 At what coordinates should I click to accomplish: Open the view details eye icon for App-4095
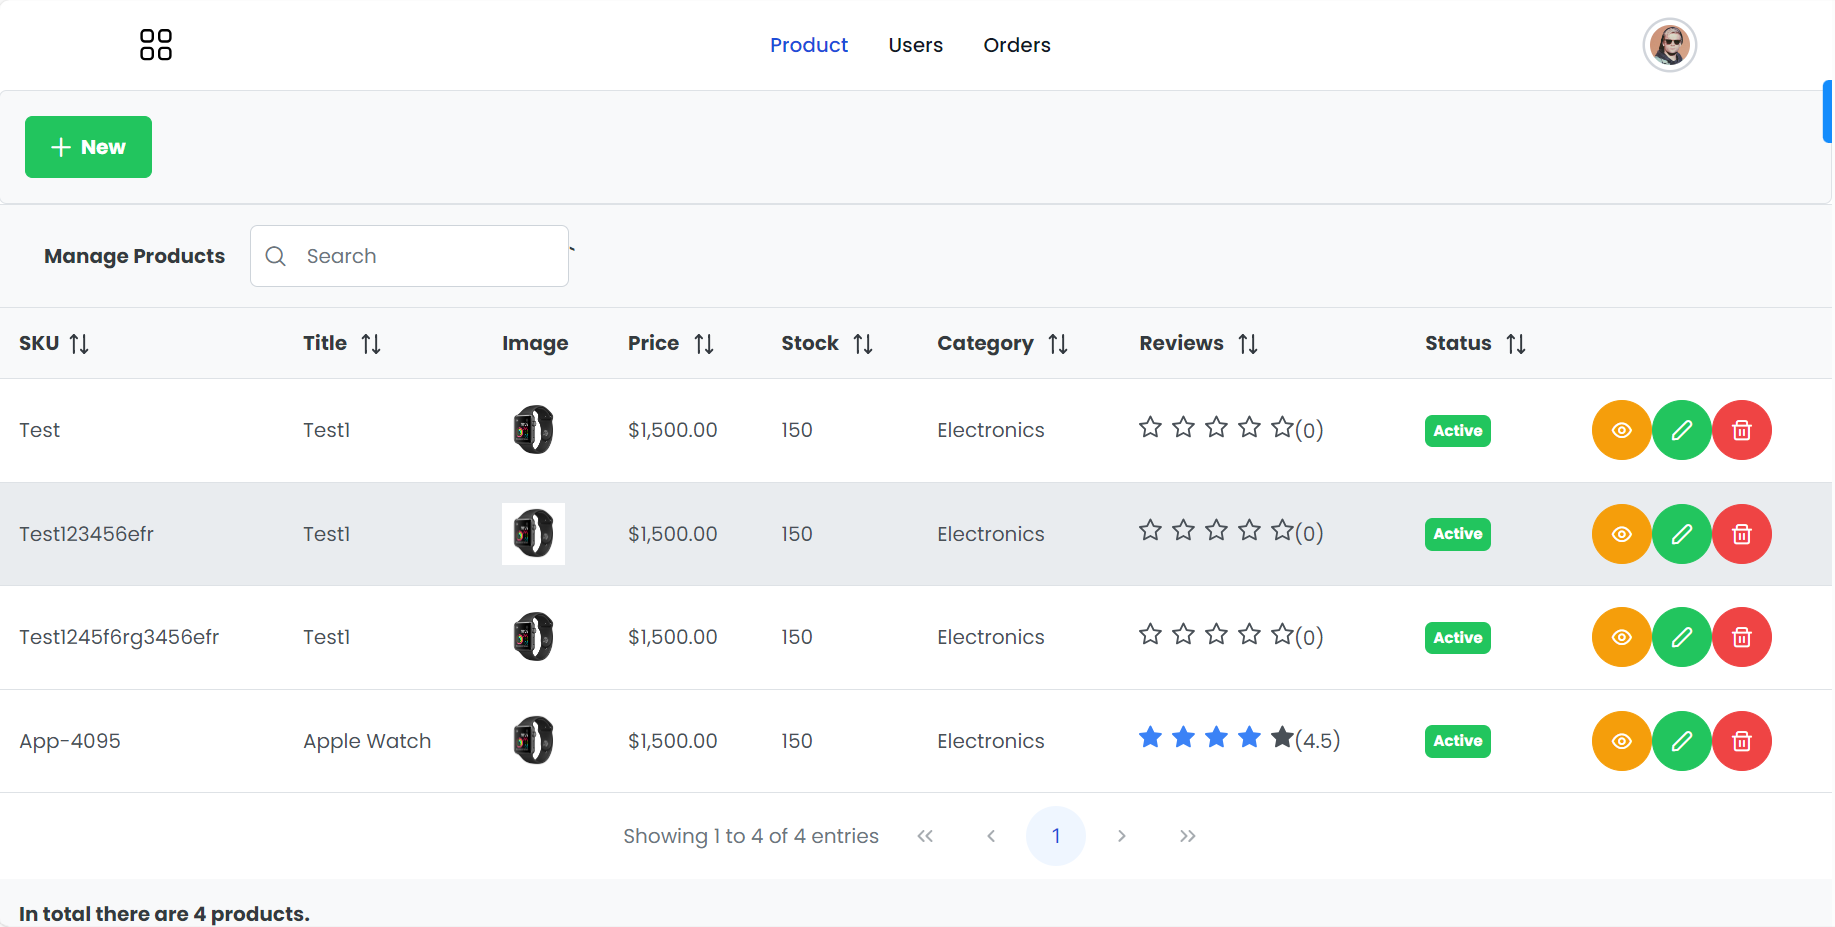point(1621,741)
